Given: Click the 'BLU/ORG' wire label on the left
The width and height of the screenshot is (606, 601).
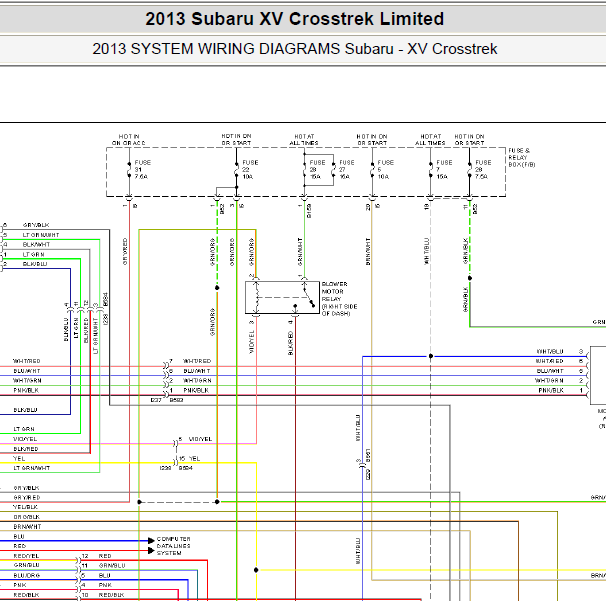Looking at the screenshot, I should pos(27,575).
